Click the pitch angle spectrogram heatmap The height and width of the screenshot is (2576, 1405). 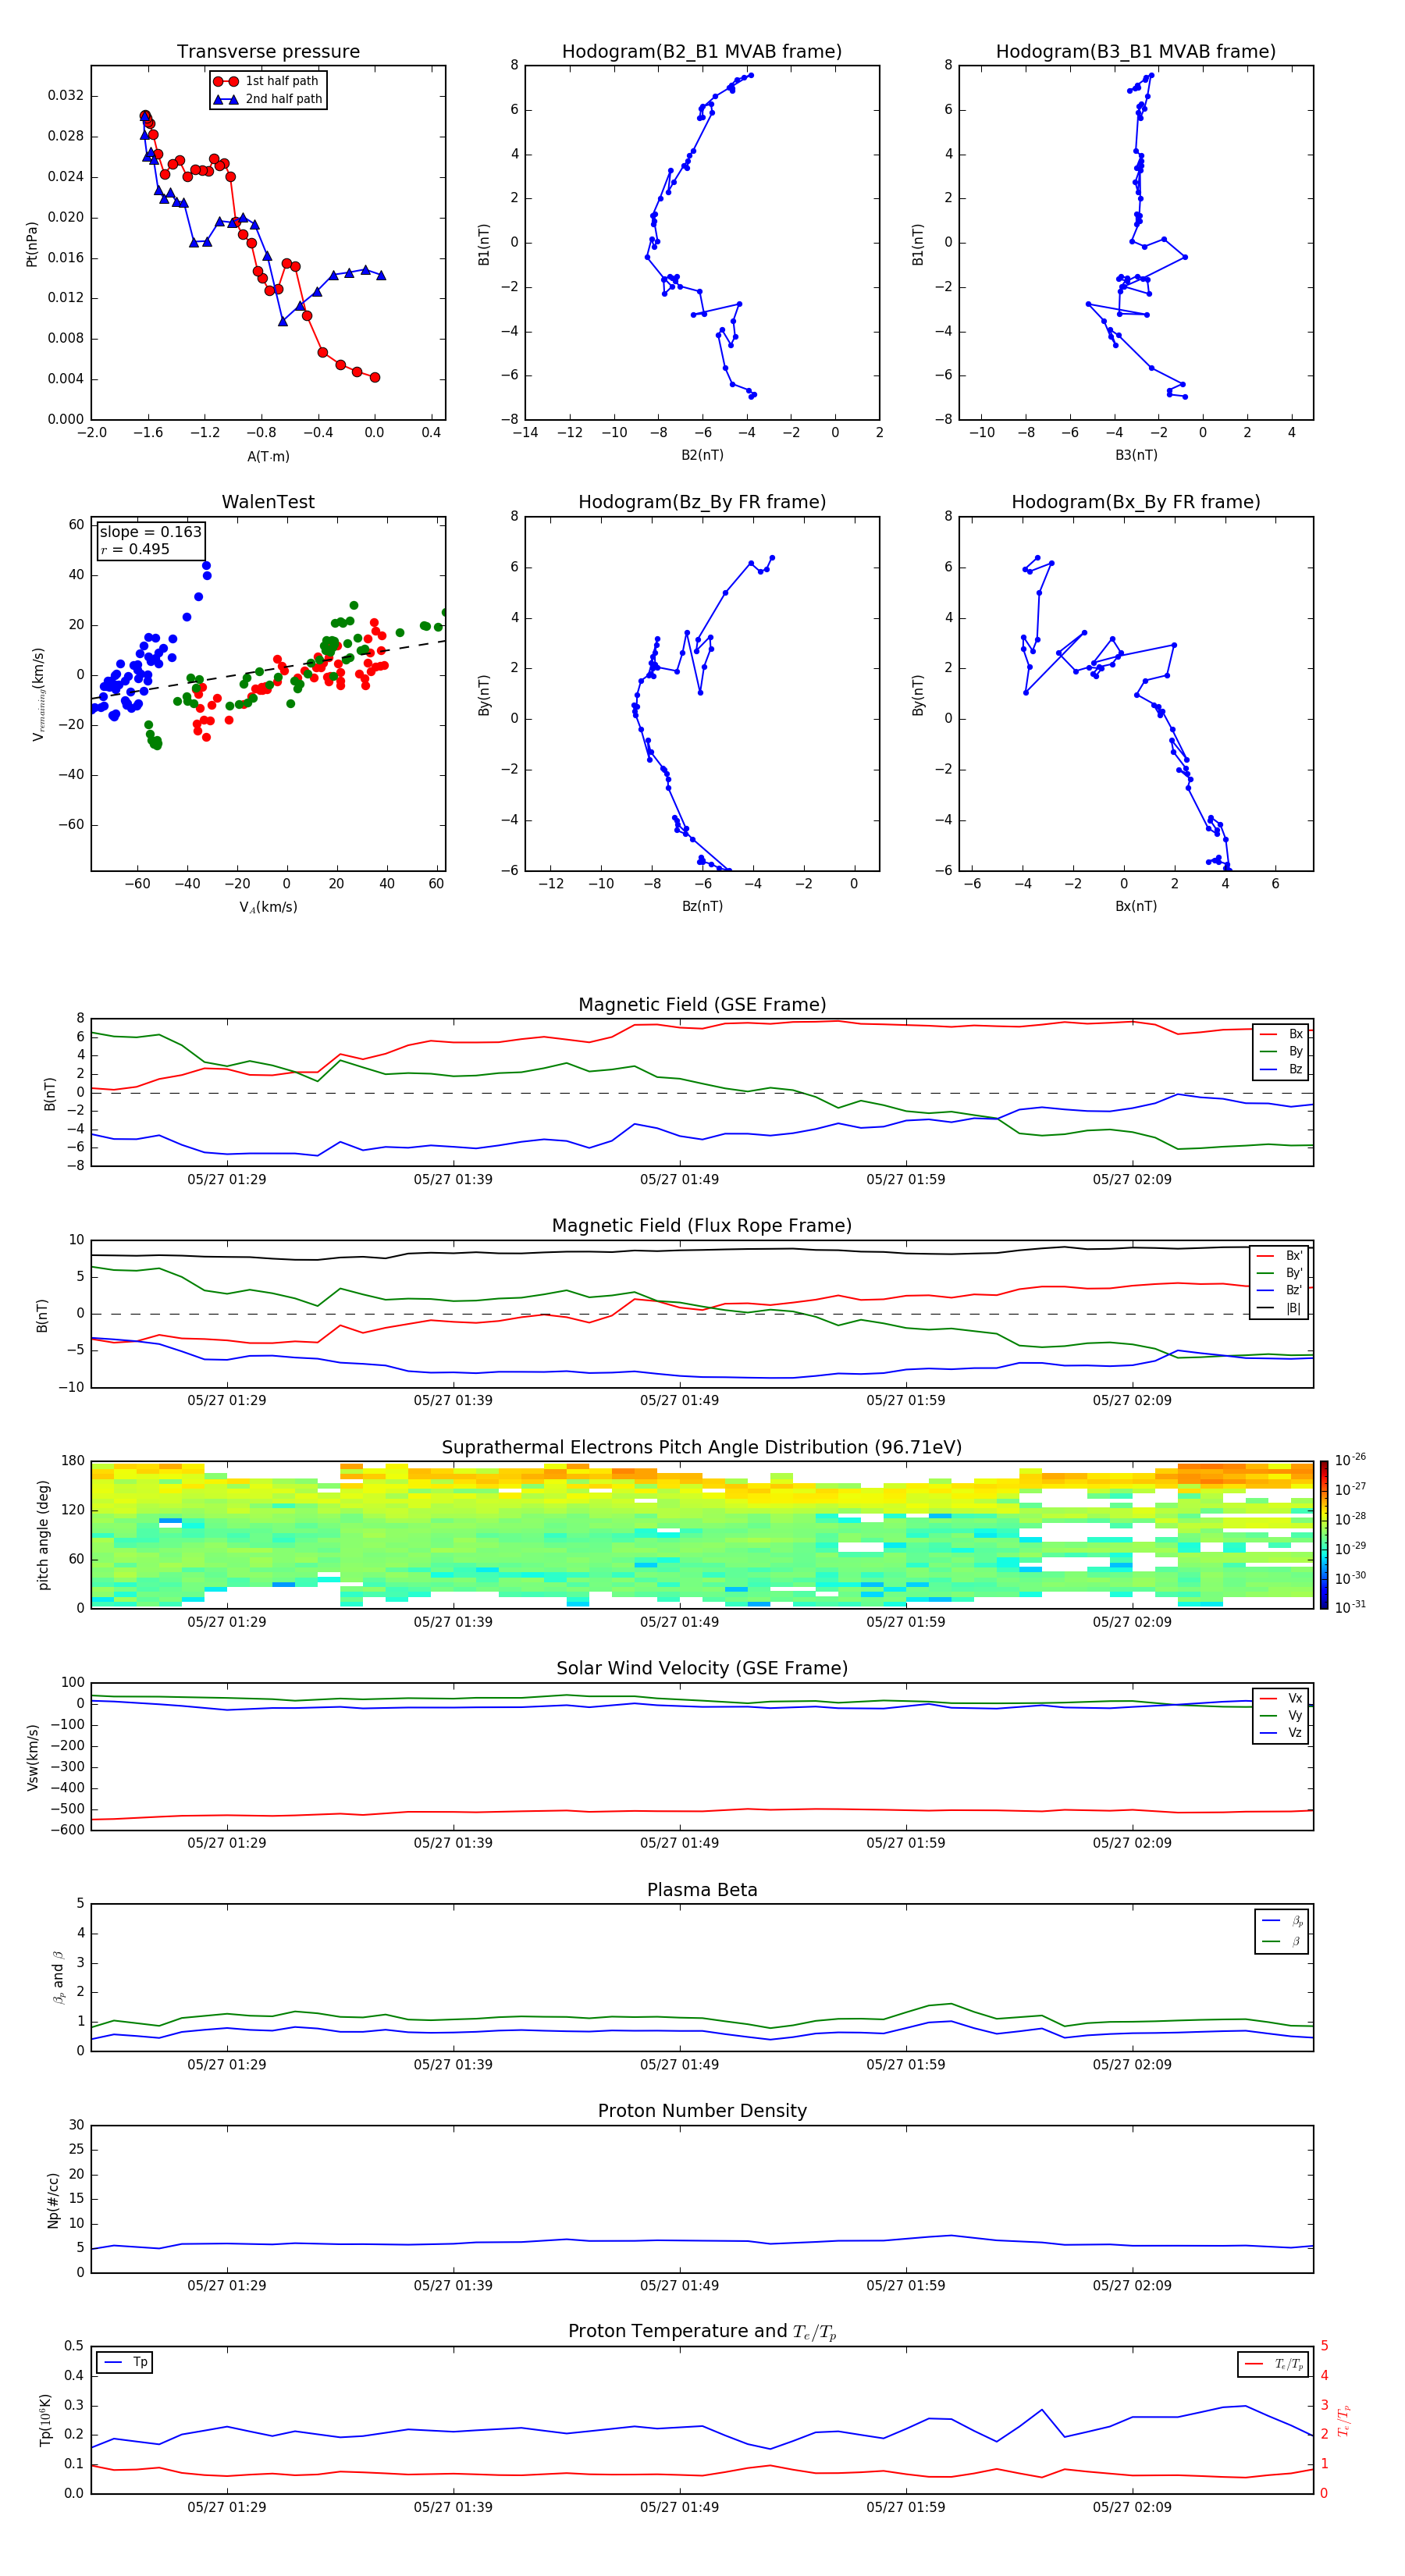click(x=702, y=1535)
